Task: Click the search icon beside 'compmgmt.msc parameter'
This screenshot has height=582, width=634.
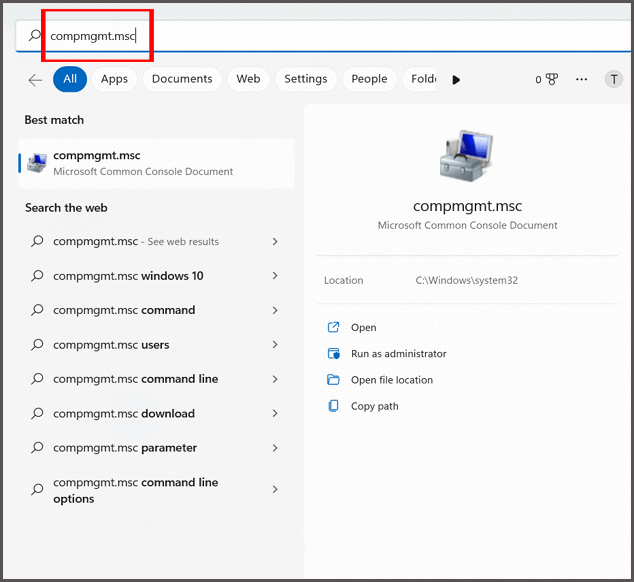Action: click(37, 448)
